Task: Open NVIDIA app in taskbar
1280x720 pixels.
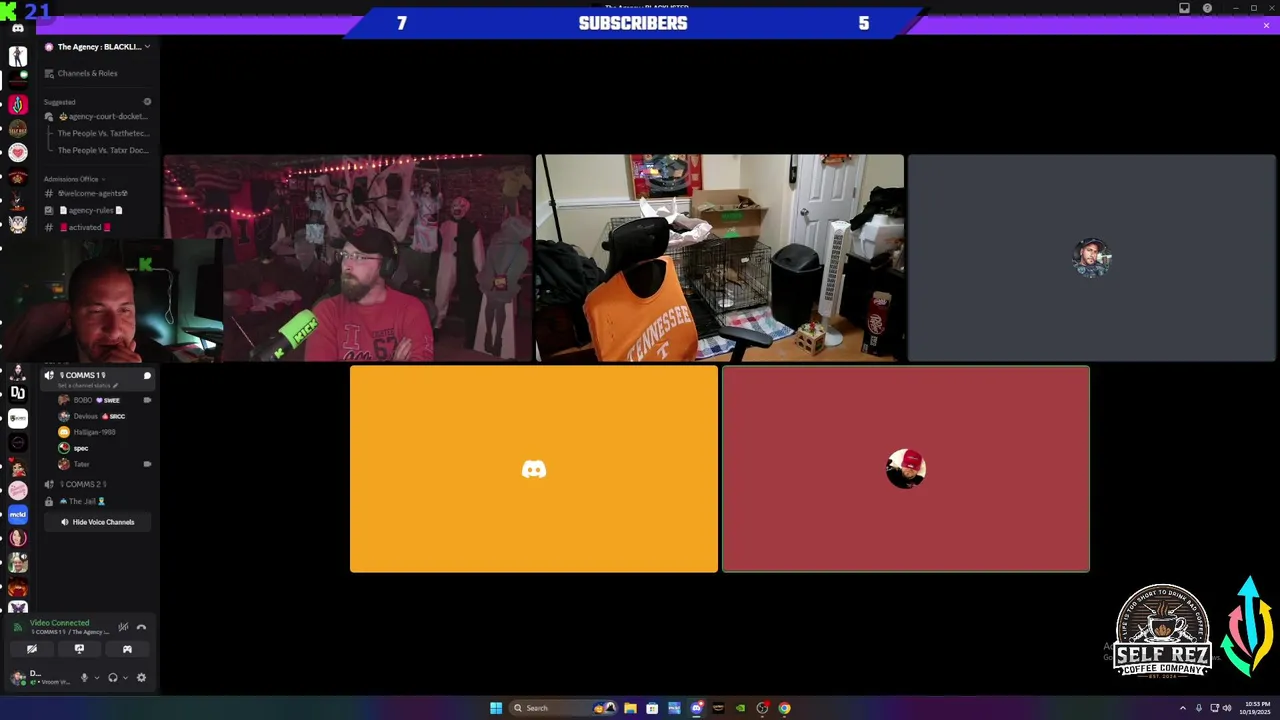Action: [x=740, y=708]
